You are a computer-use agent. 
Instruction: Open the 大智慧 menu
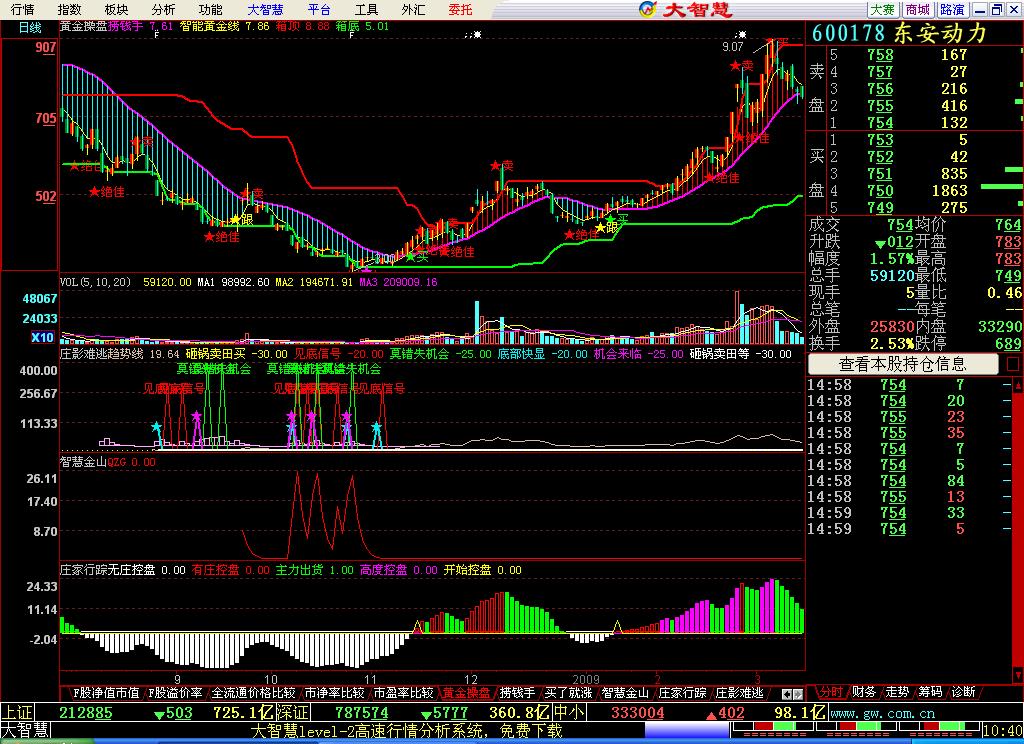click(x=265, y=10)
